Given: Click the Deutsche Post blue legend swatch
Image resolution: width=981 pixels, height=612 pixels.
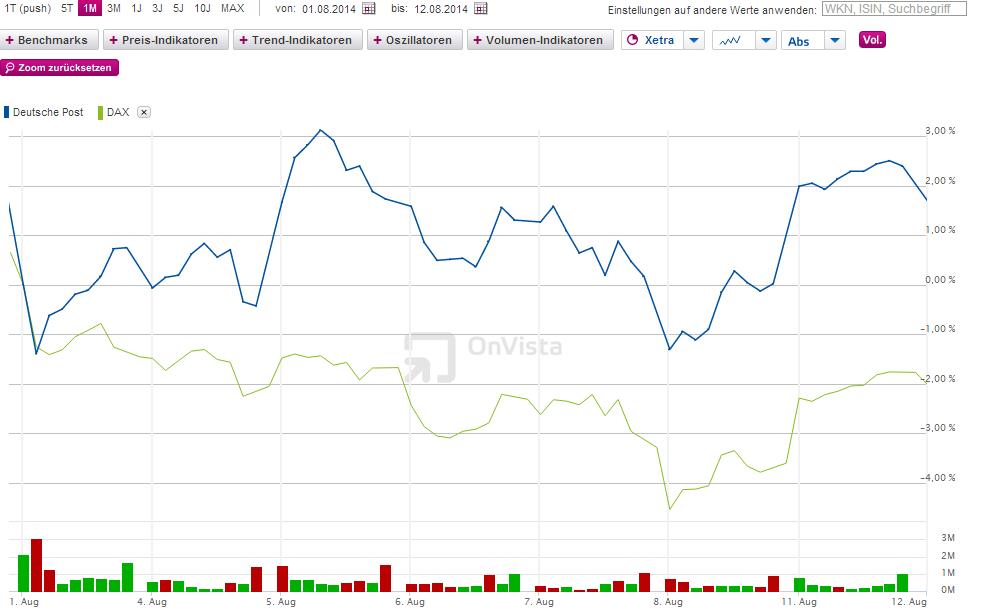Looking at the screenshot, I should [7, 113].
